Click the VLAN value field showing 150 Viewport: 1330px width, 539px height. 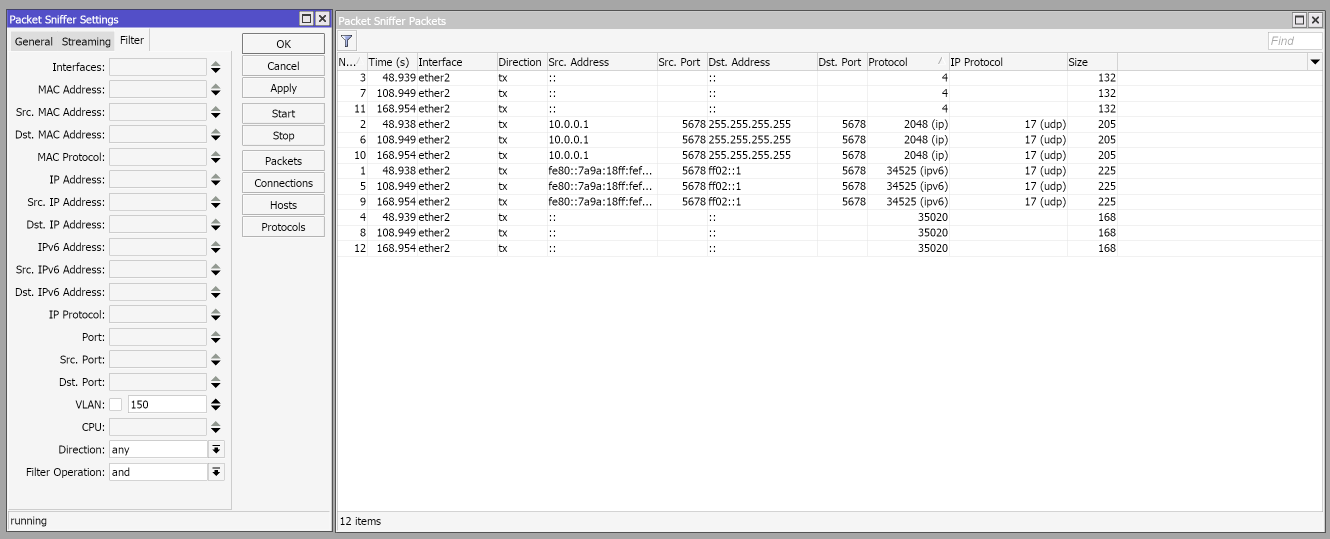coord(166,405)
